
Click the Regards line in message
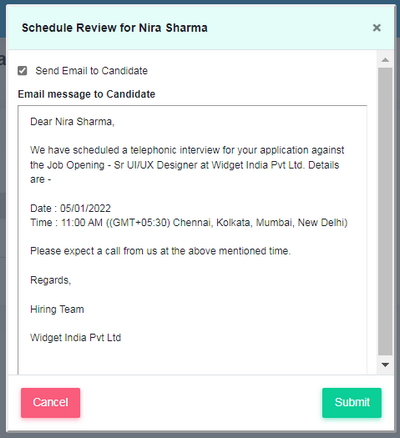[x=51, y=280]
